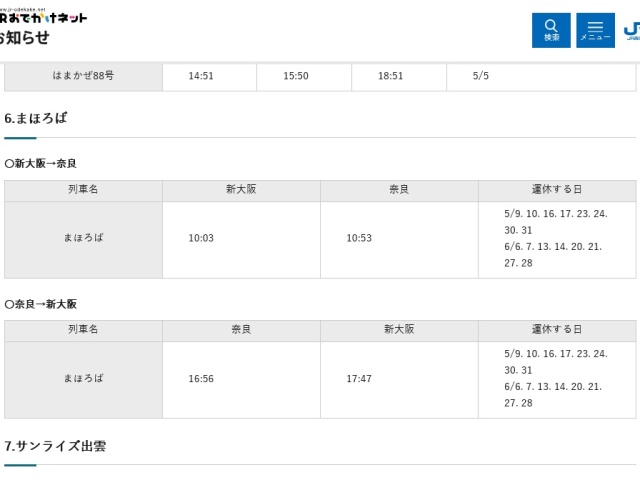Click the 15:50 time cell

(x=296, y=76)
